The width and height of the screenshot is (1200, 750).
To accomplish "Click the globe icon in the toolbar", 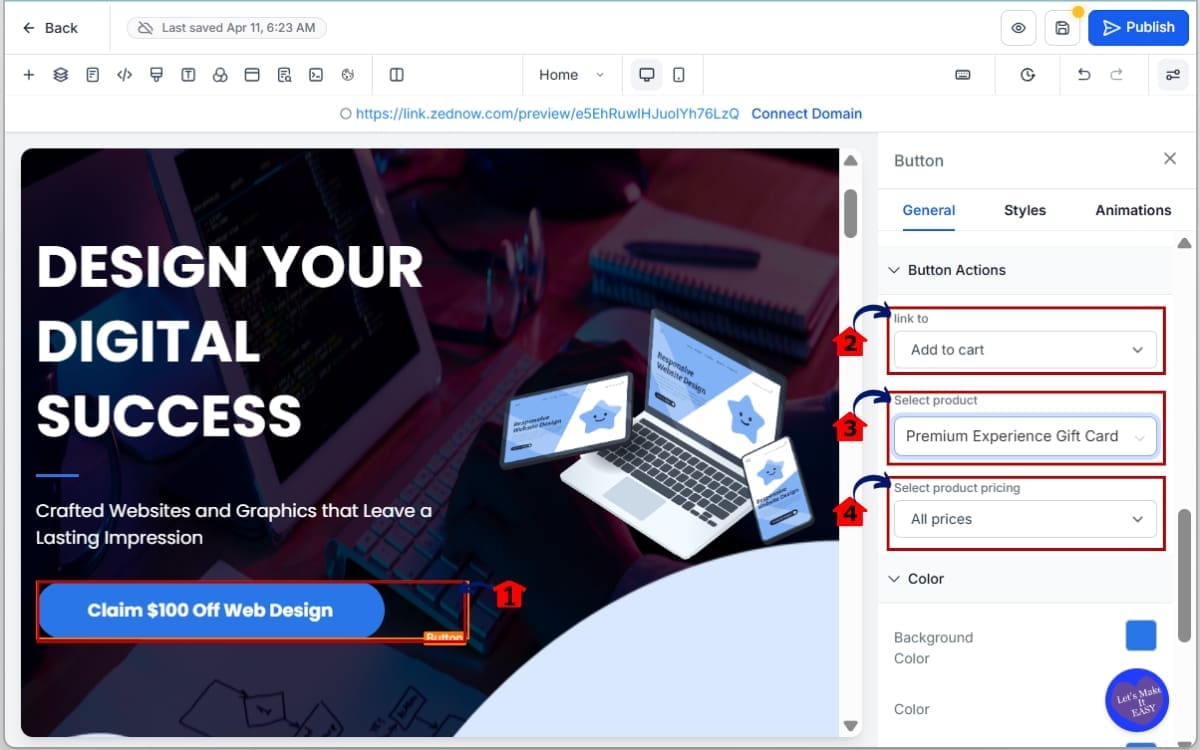I will 348,75.
